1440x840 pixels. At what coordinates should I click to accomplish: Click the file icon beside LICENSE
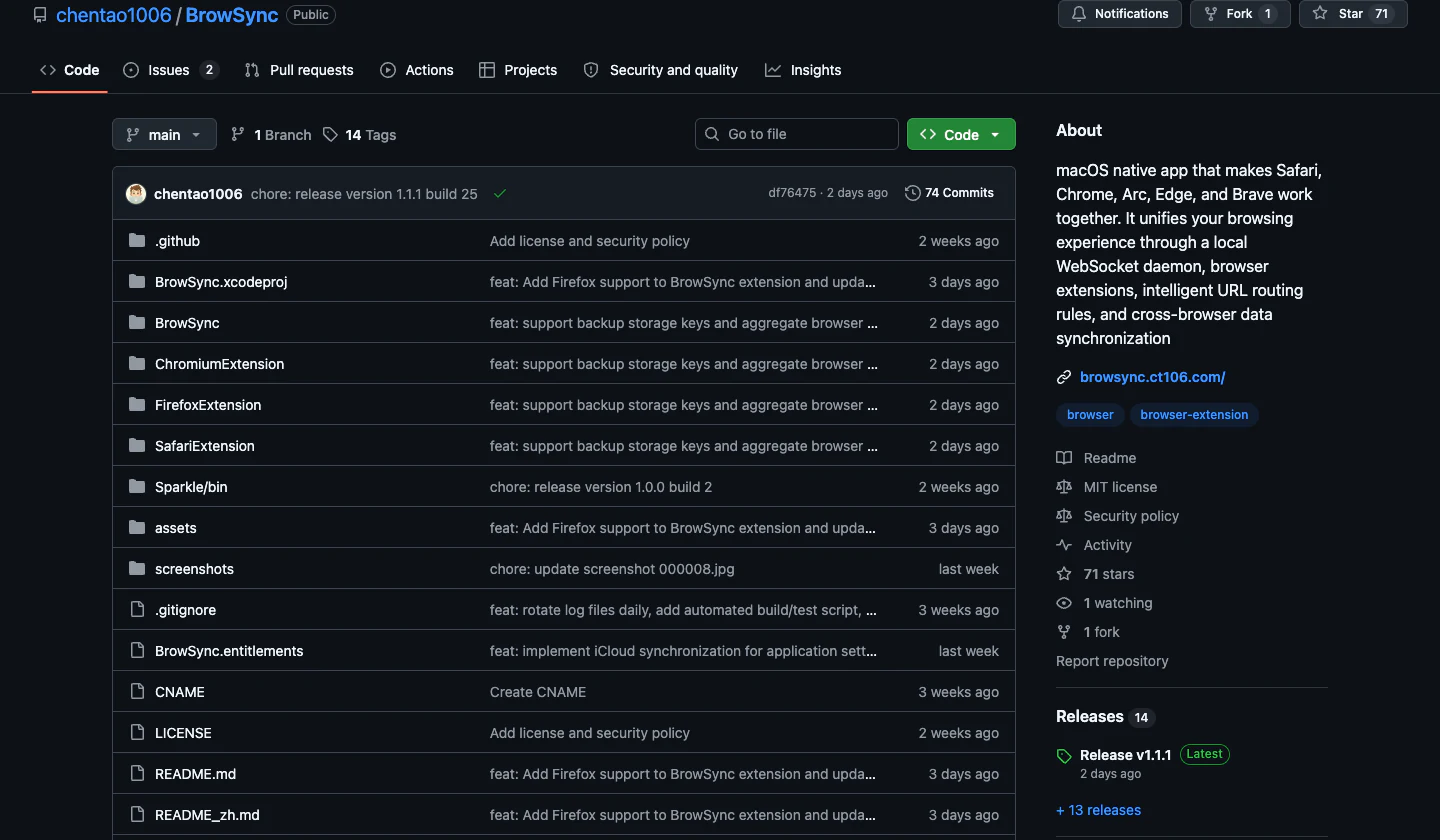(x=137, y=733)
